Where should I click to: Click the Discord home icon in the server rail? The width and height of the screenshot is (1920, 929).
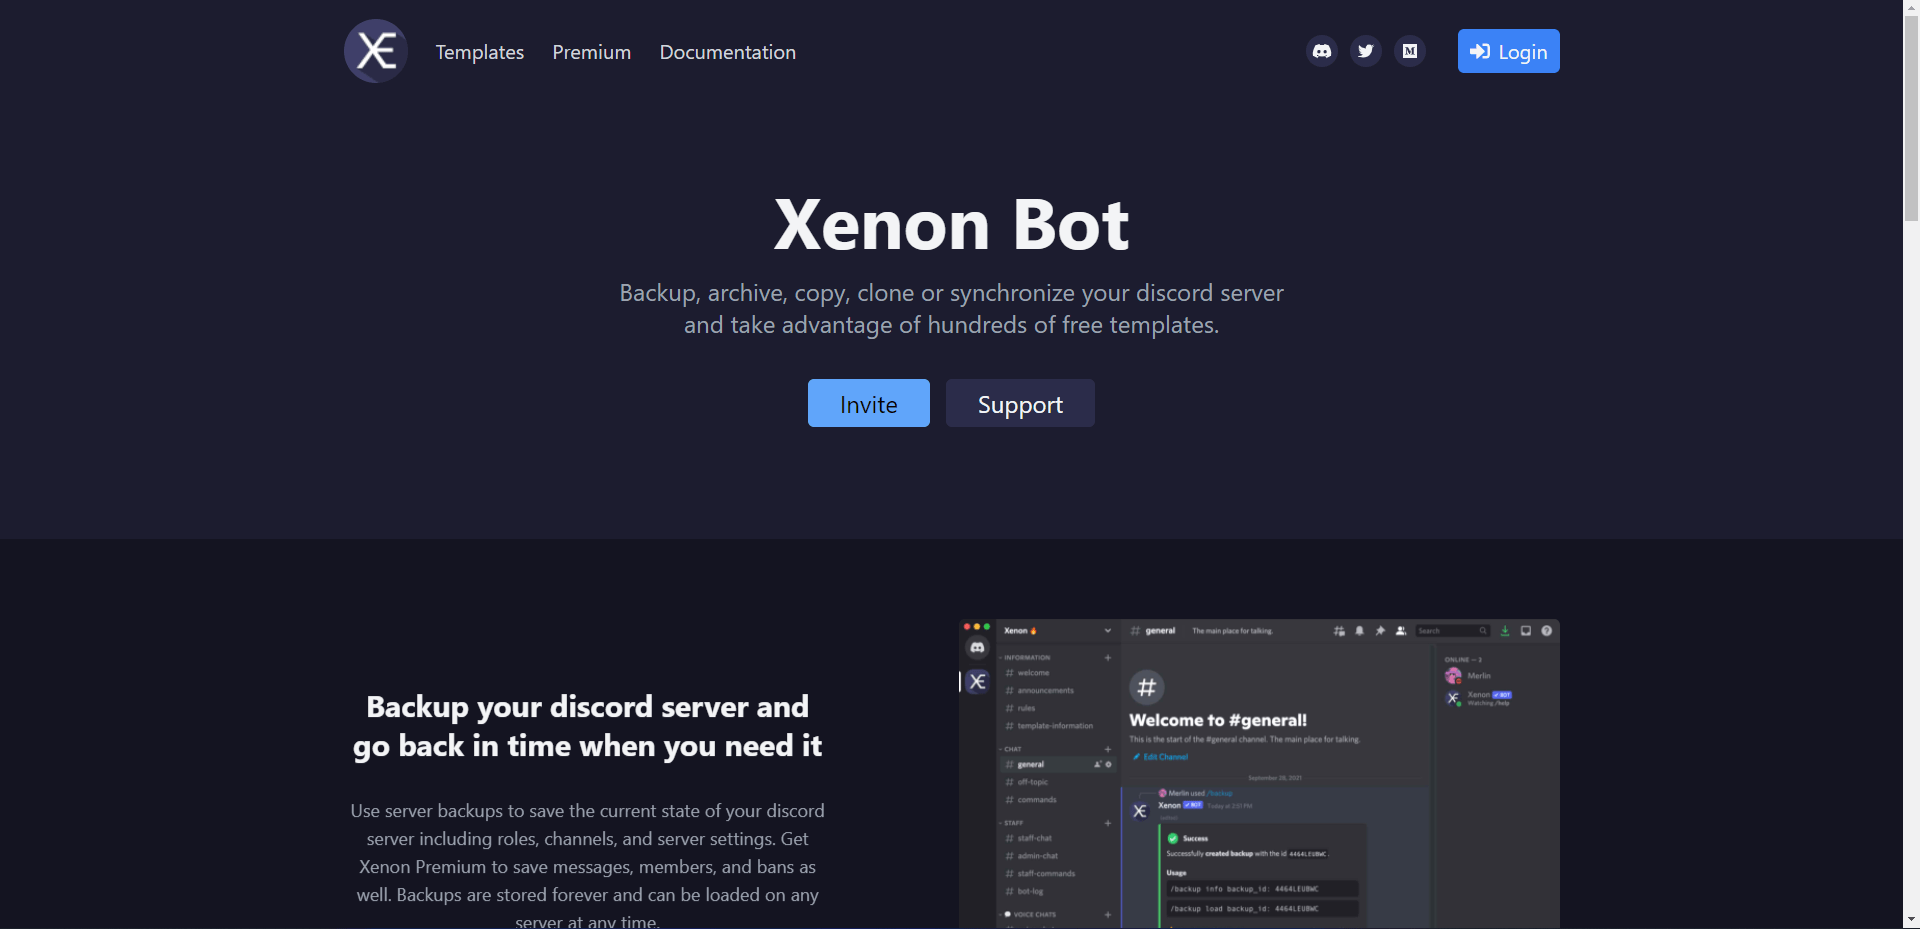977,648
